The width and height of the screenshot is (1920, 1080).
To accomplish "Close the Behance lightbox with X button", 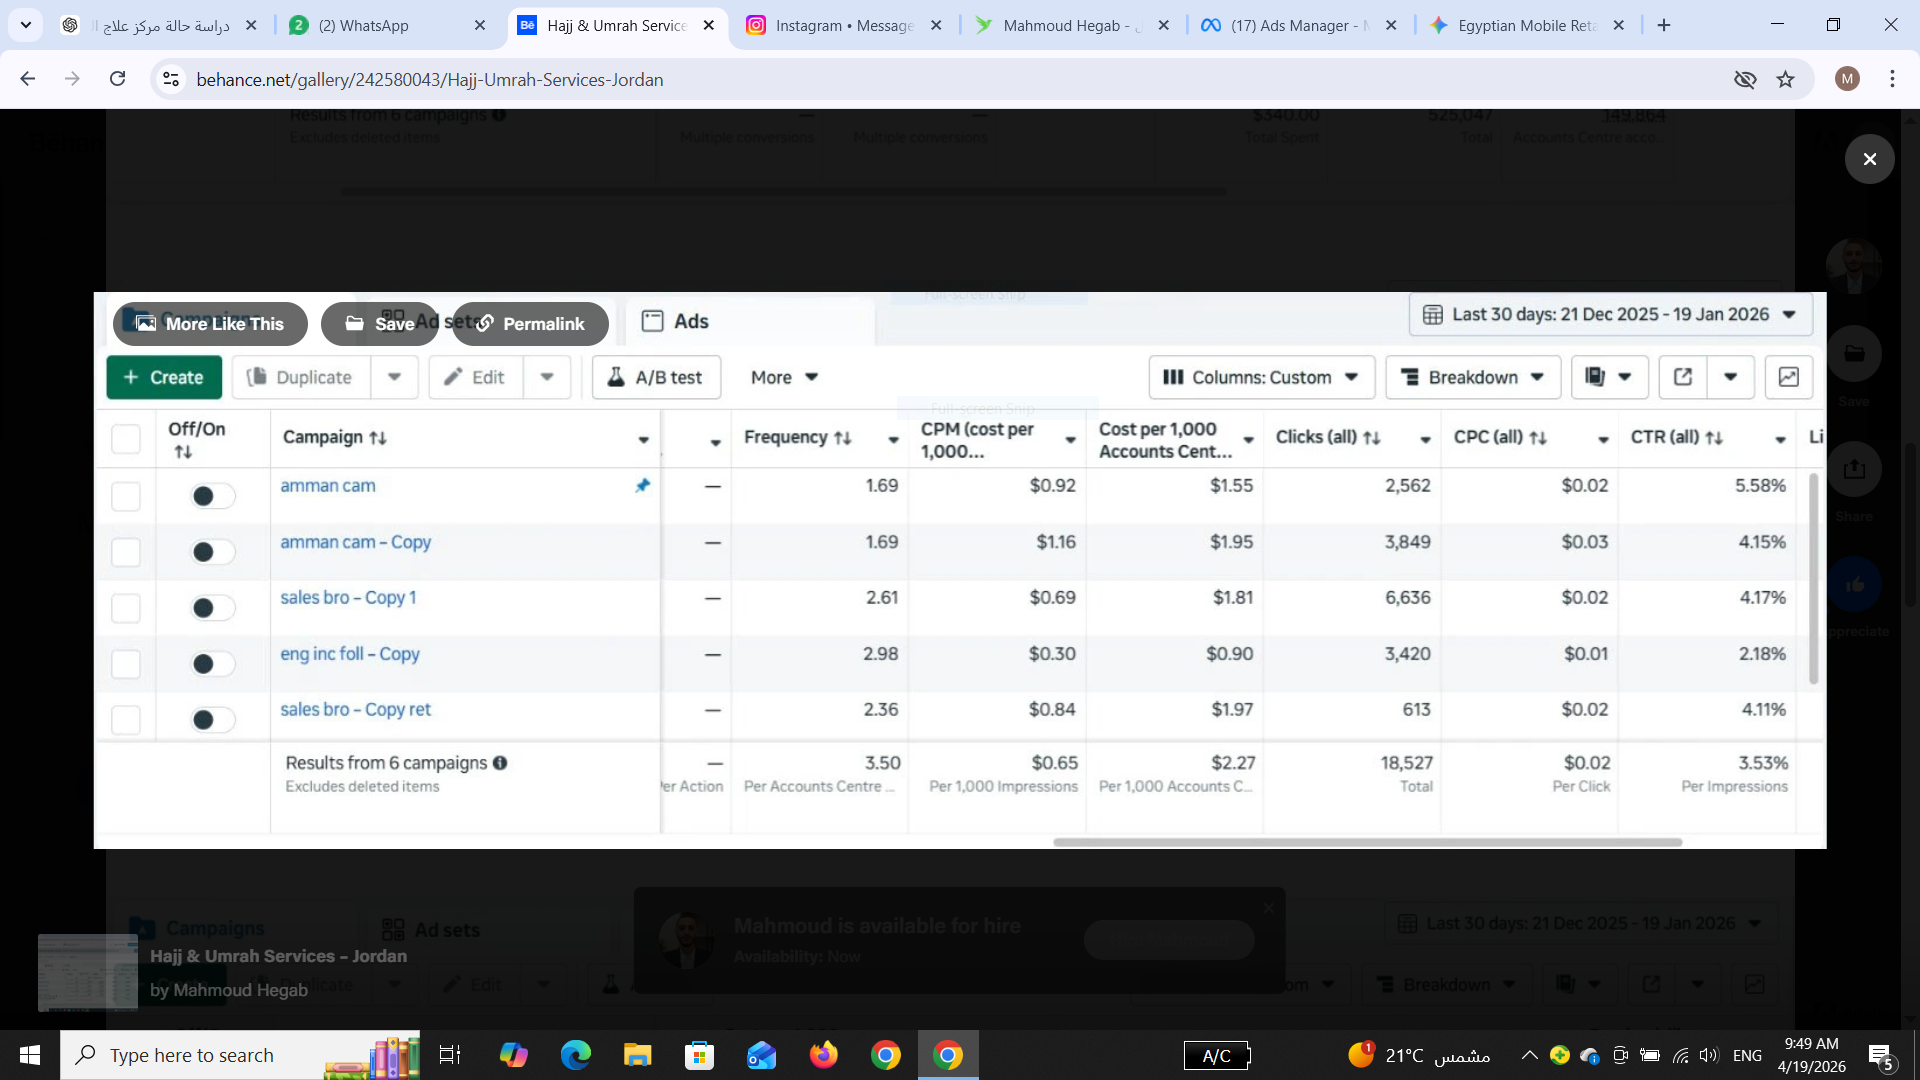I will (1869, 159).
